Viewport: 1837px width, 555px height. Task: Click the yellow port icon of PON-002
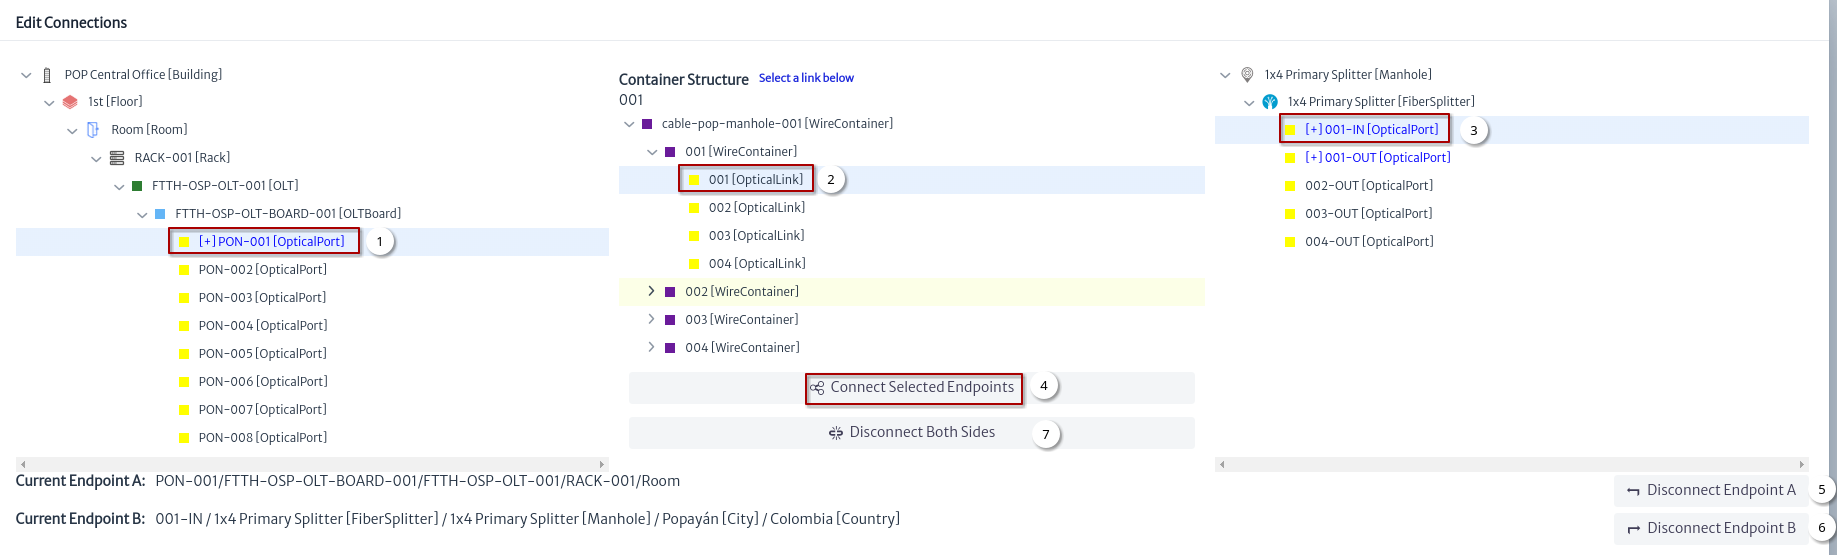click(x=184, y=270)
